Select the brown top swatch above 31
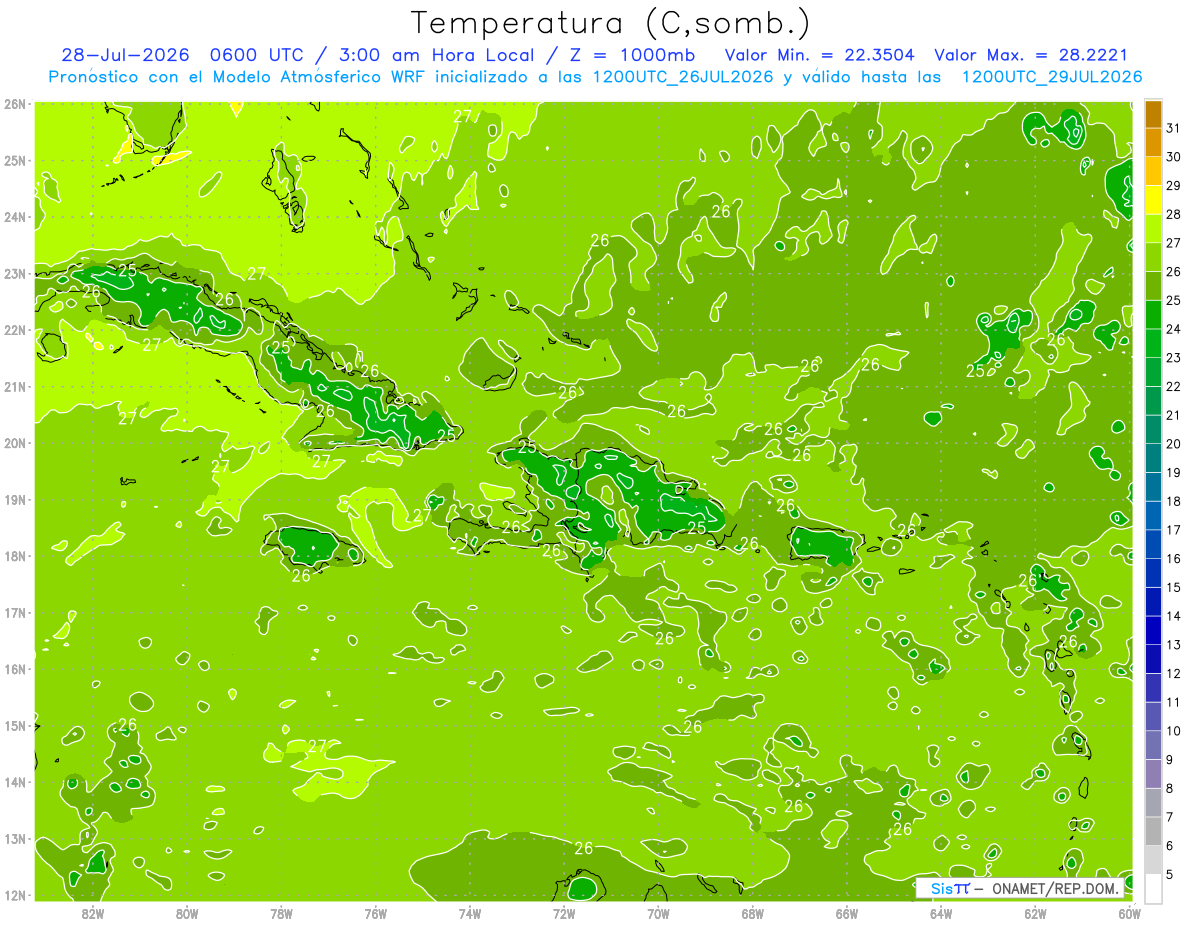 (1153, 114)
